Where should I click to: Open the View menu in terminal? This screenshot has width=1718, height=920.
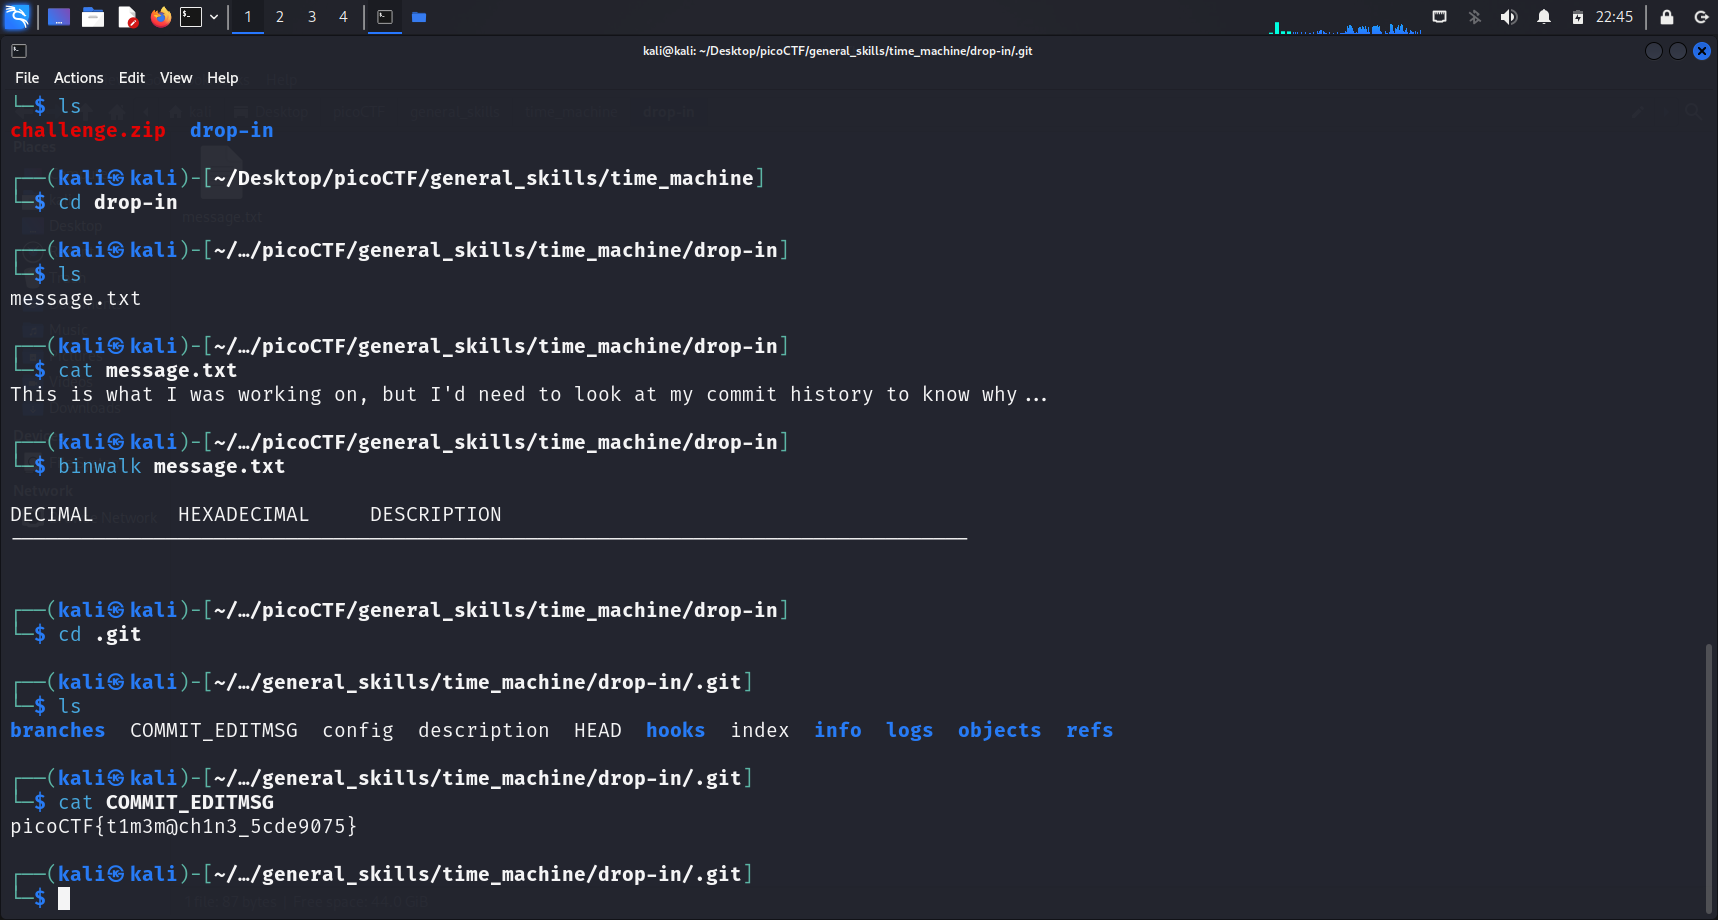tap(176, 78)
